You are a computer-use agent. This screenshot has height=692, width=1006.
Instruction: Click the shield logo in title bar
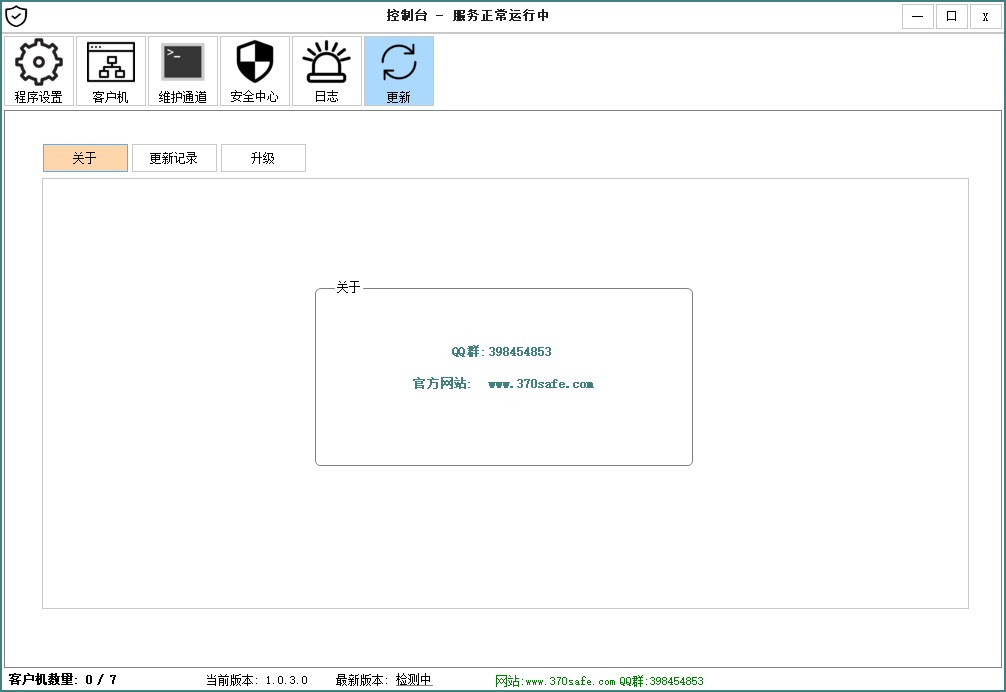15,16
